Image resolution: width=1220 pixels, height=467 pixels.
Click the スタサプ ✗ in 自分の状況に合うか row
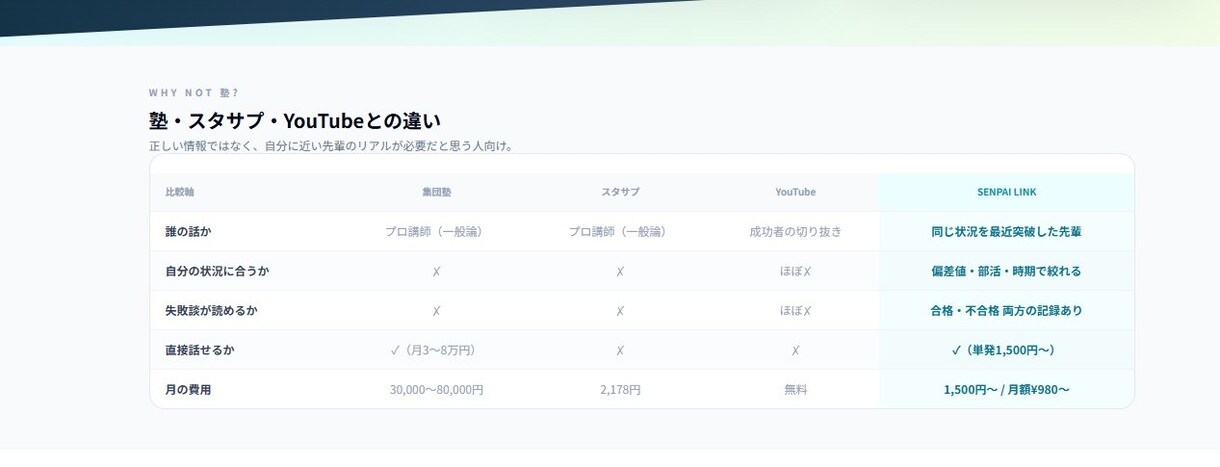(x=620, y=271)
